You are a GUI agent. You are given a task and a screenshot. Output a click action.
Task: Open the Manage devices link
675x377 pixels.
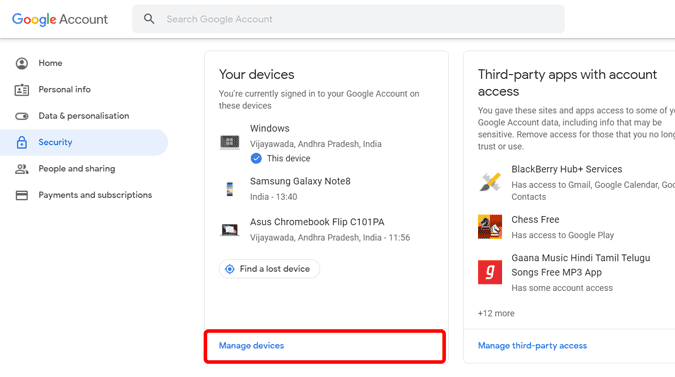[251, 346]
